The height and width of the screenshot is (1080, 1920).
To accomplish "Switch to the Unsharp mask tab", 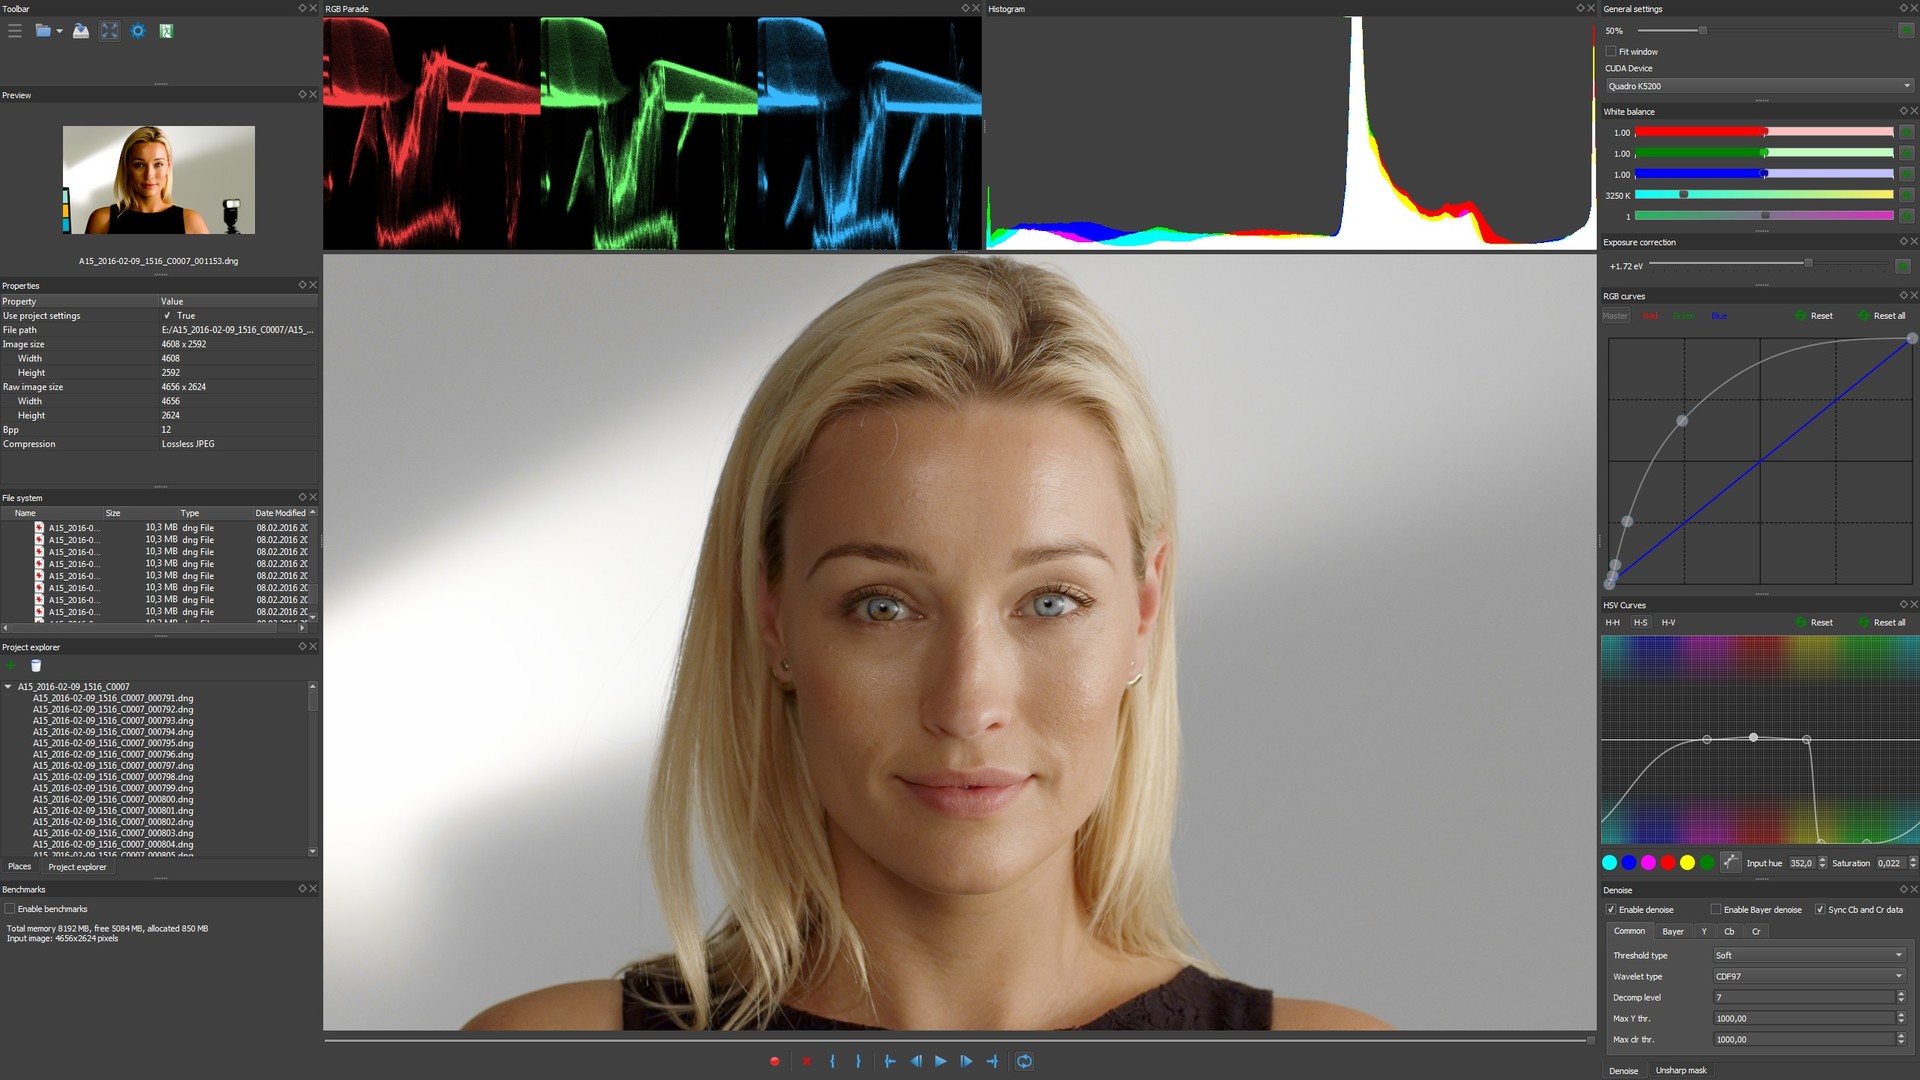I will (x=1680, y=1070).
